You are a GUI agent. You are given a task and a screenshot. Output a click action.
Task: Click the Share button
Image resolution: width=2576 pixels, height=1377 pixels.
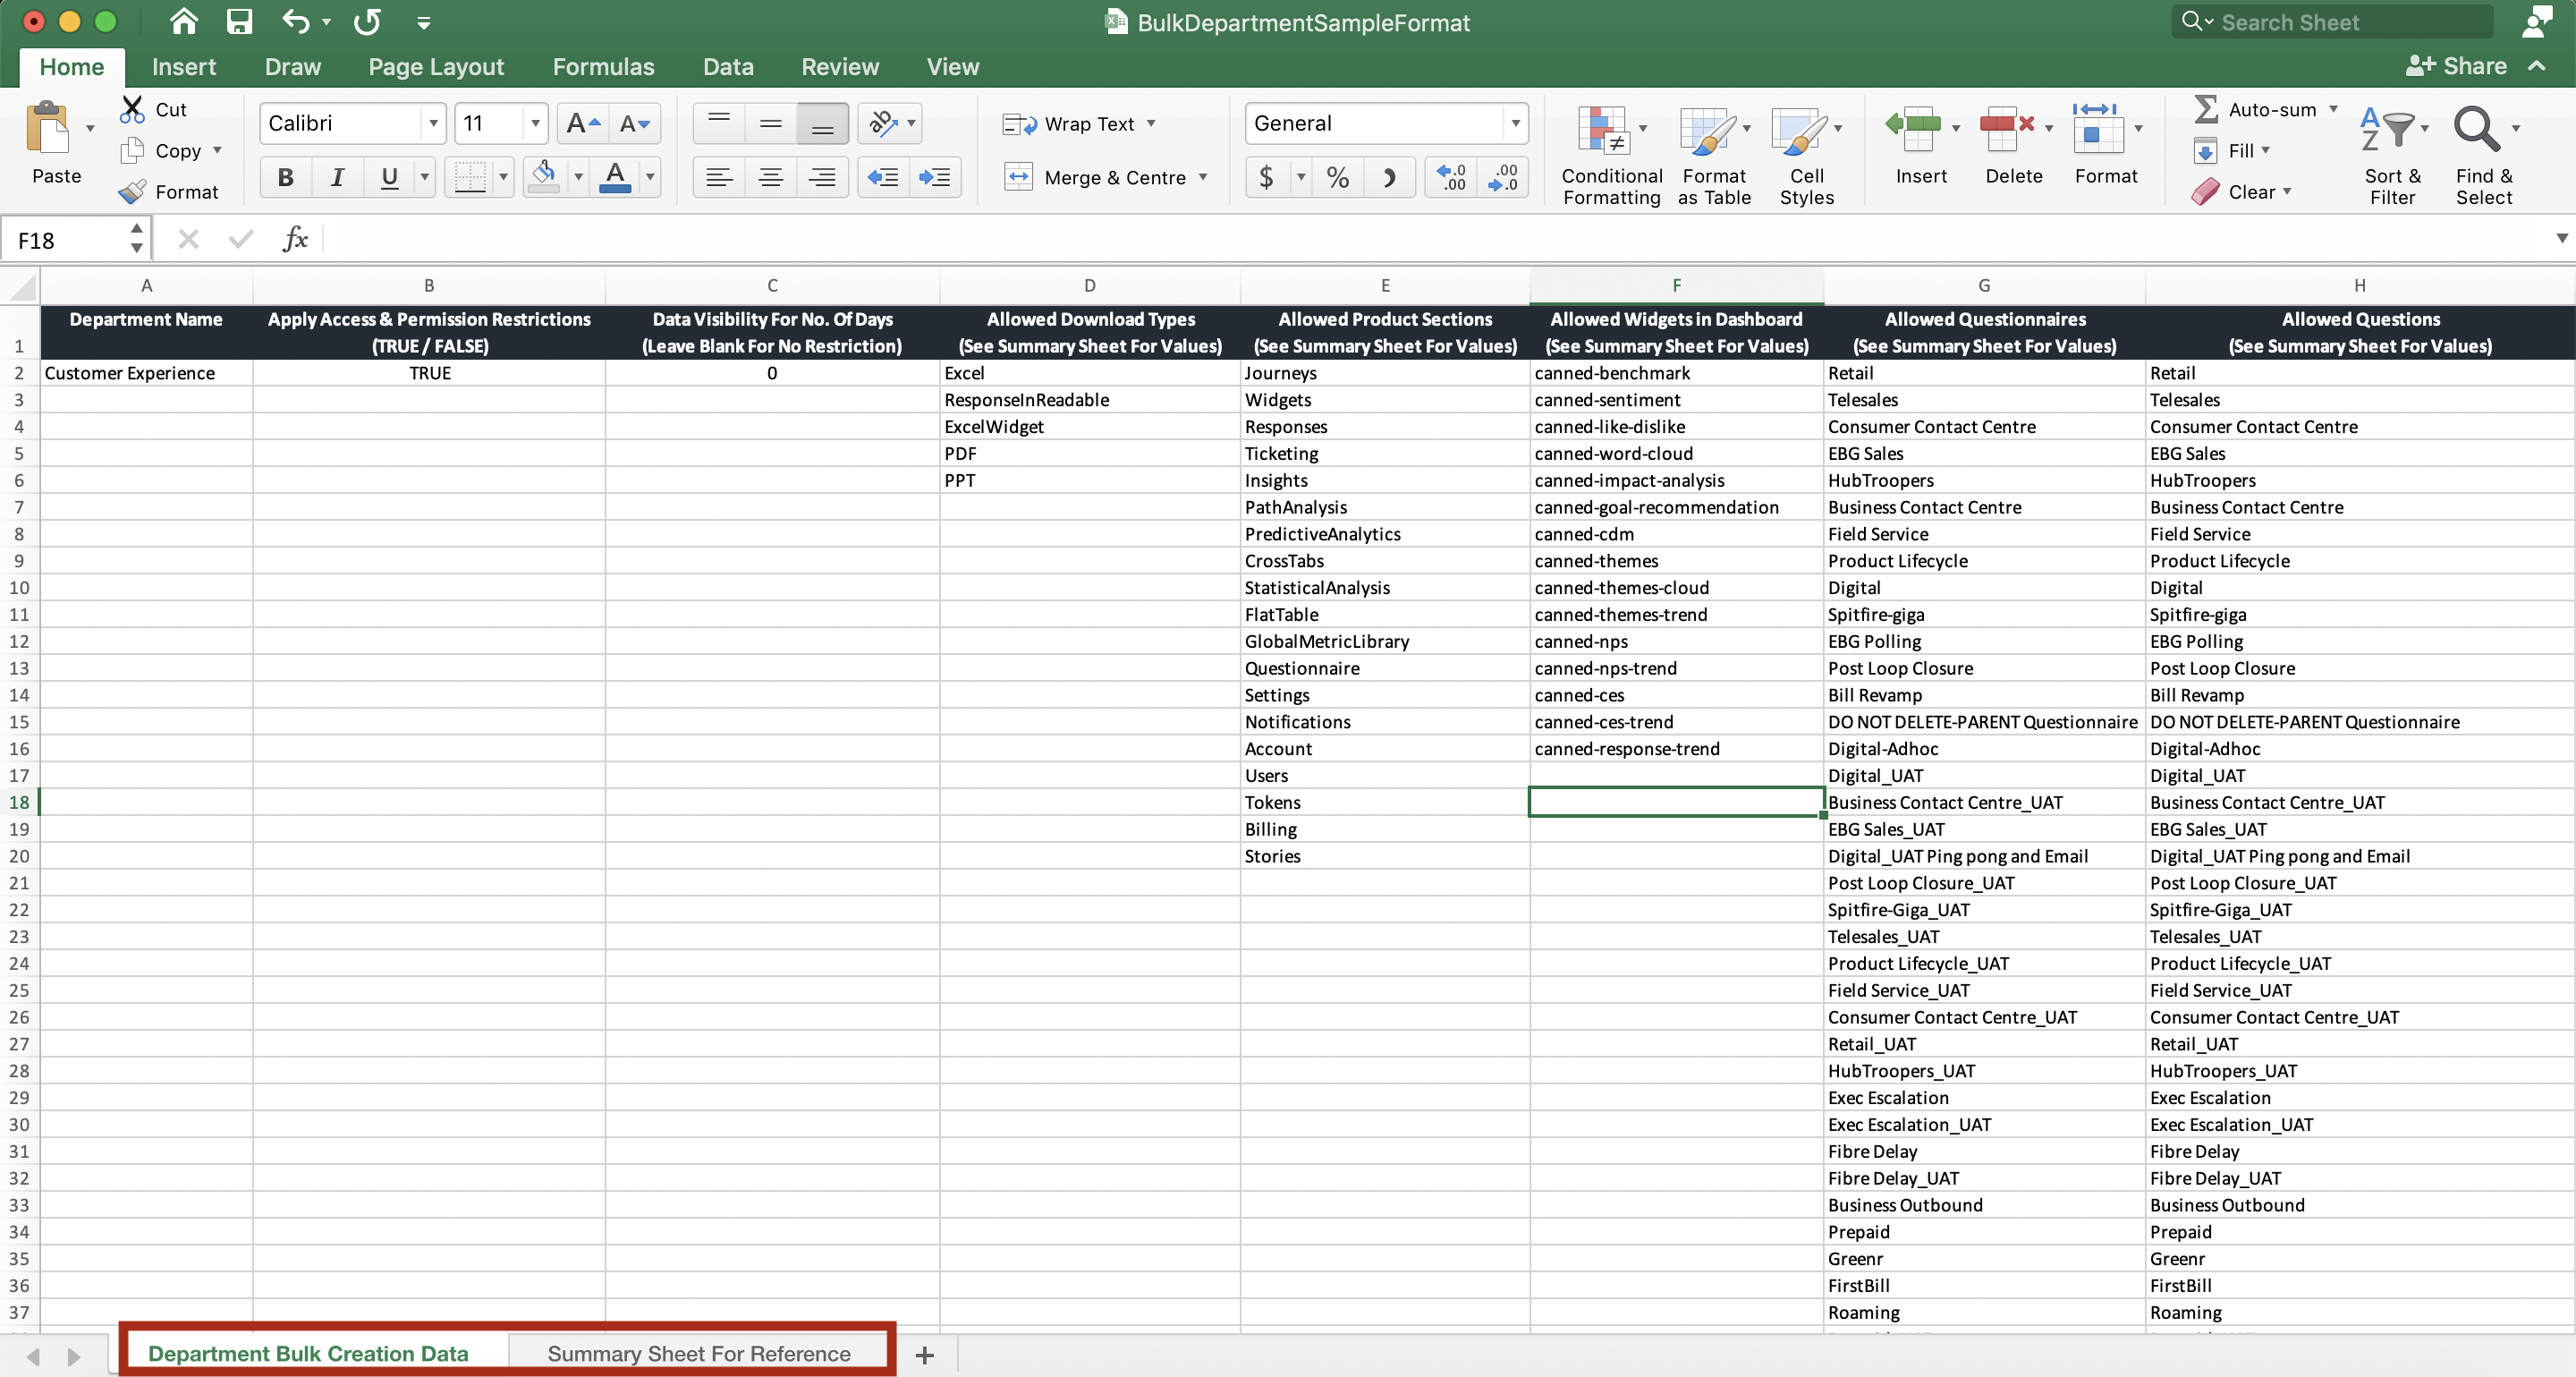pyautogui.click(x=2455, y=66)
